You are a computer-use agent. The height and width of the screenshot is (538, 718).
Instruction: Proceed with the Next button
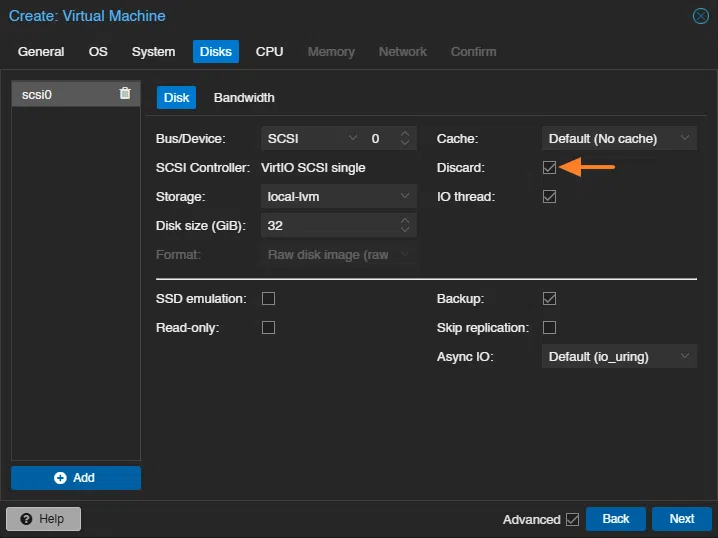[681, 519]
